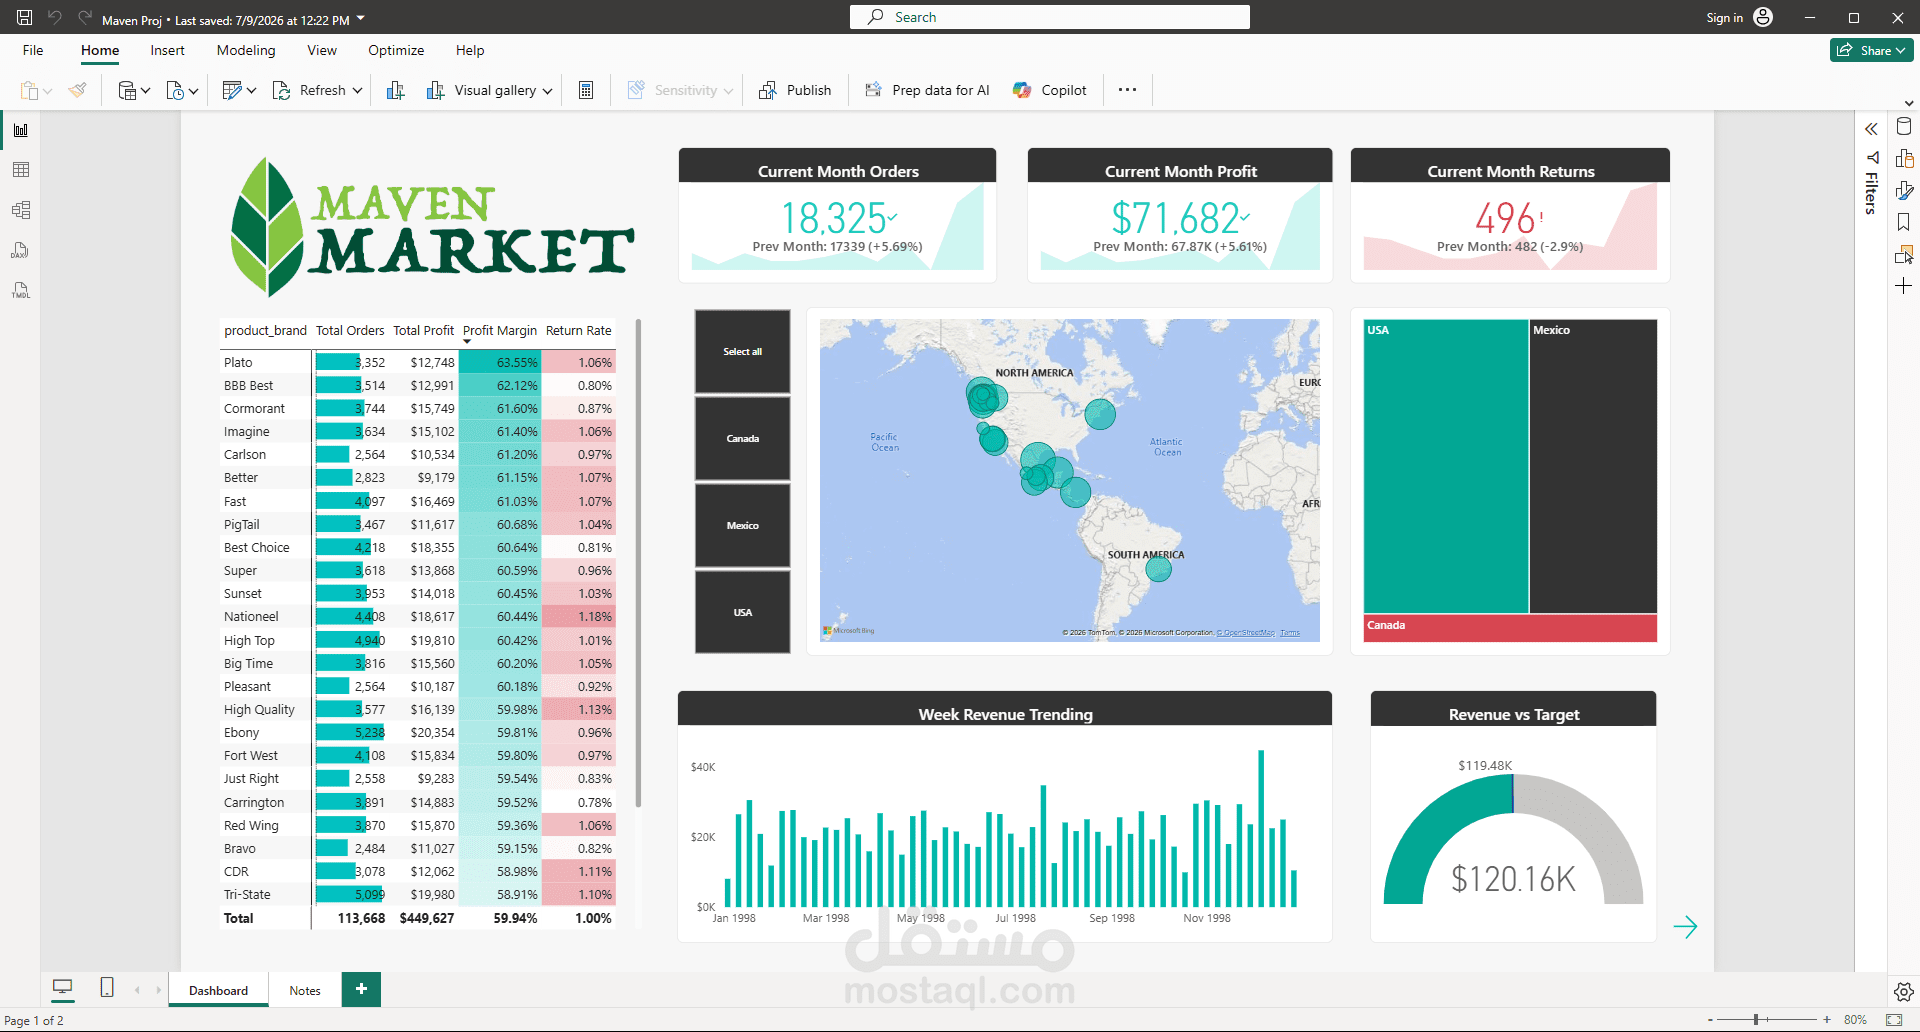Open the Build visual pane icon
The image size is (1920, 1032).
click(x=1904, y=159)
